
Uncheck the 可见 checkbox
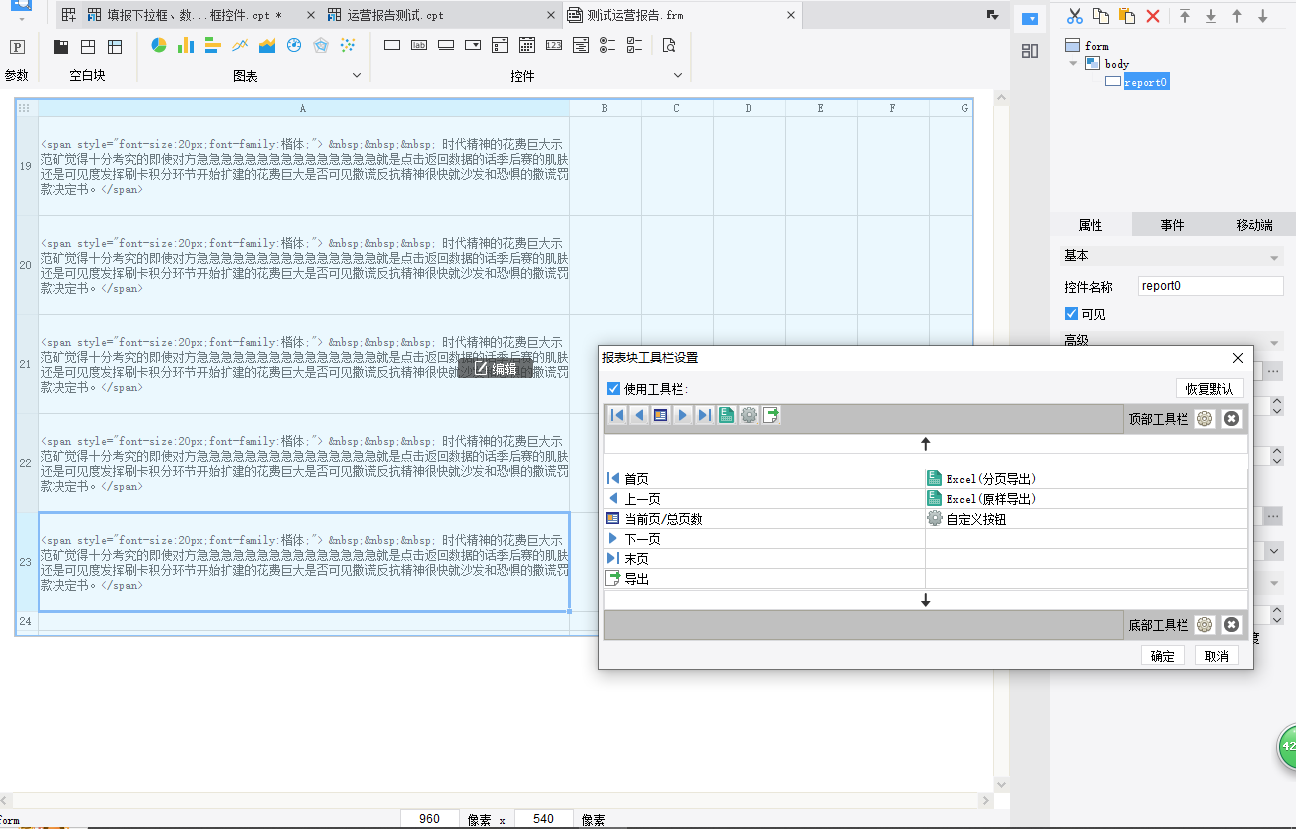tap(1072, 314)
